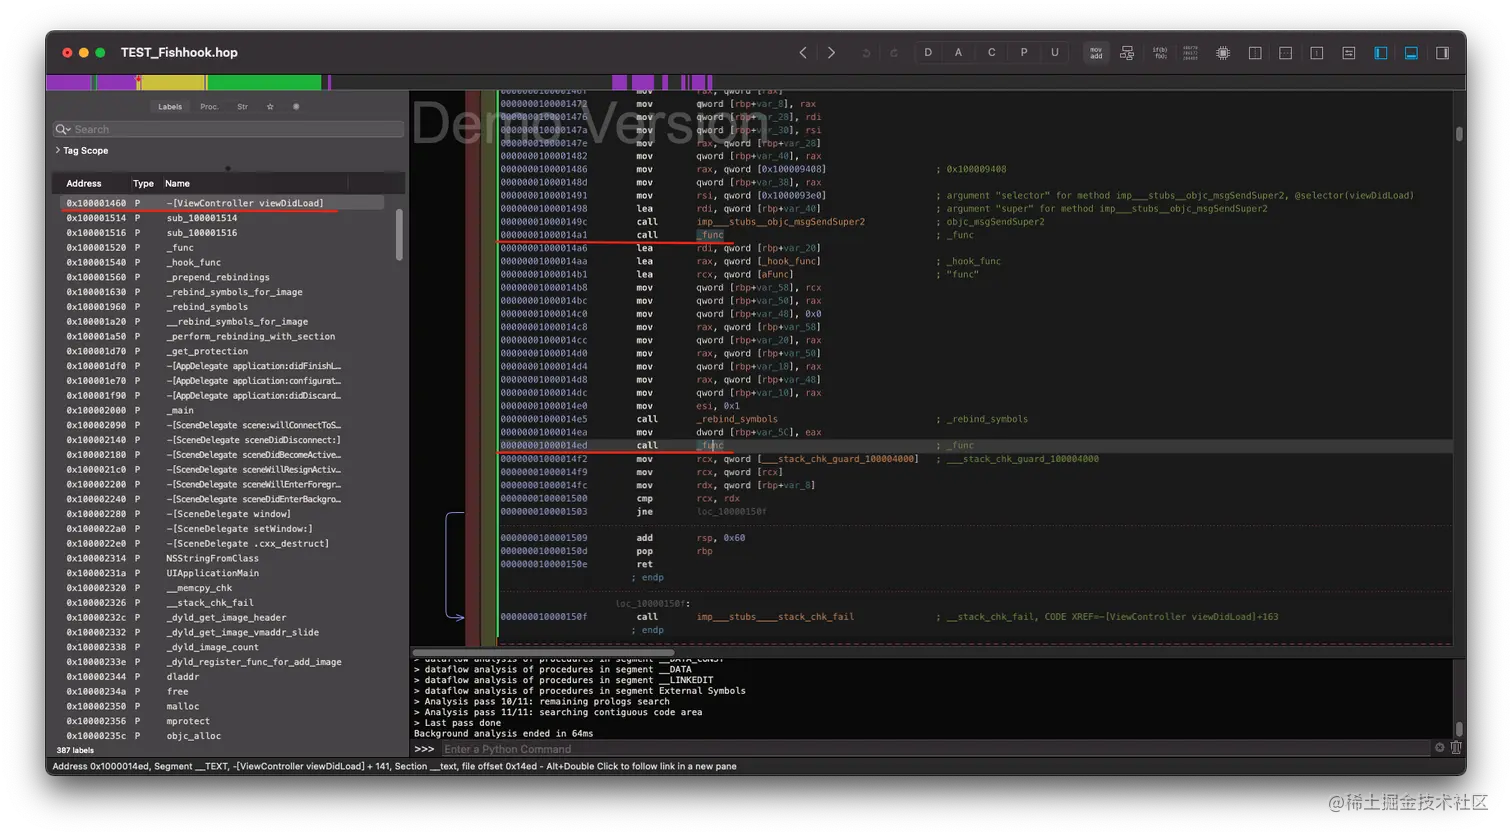Image resolution: width=1512 pixels, height=836 pixels.
Task: Switch to the Proc. tab
Action: click(209, 106)
